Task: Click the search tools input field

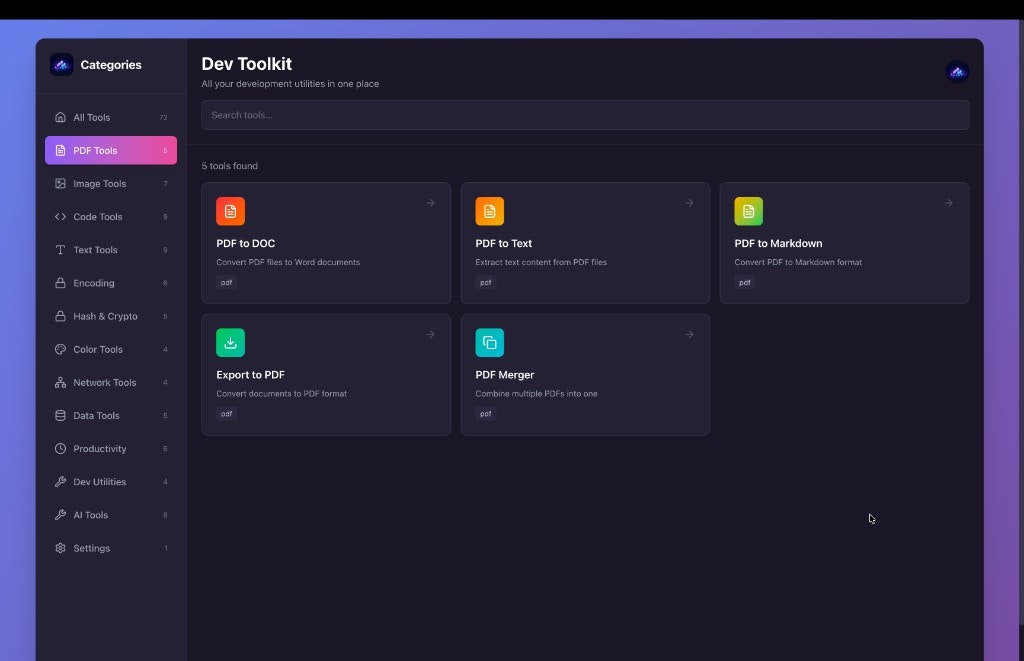Action: (x=585, y=114)
